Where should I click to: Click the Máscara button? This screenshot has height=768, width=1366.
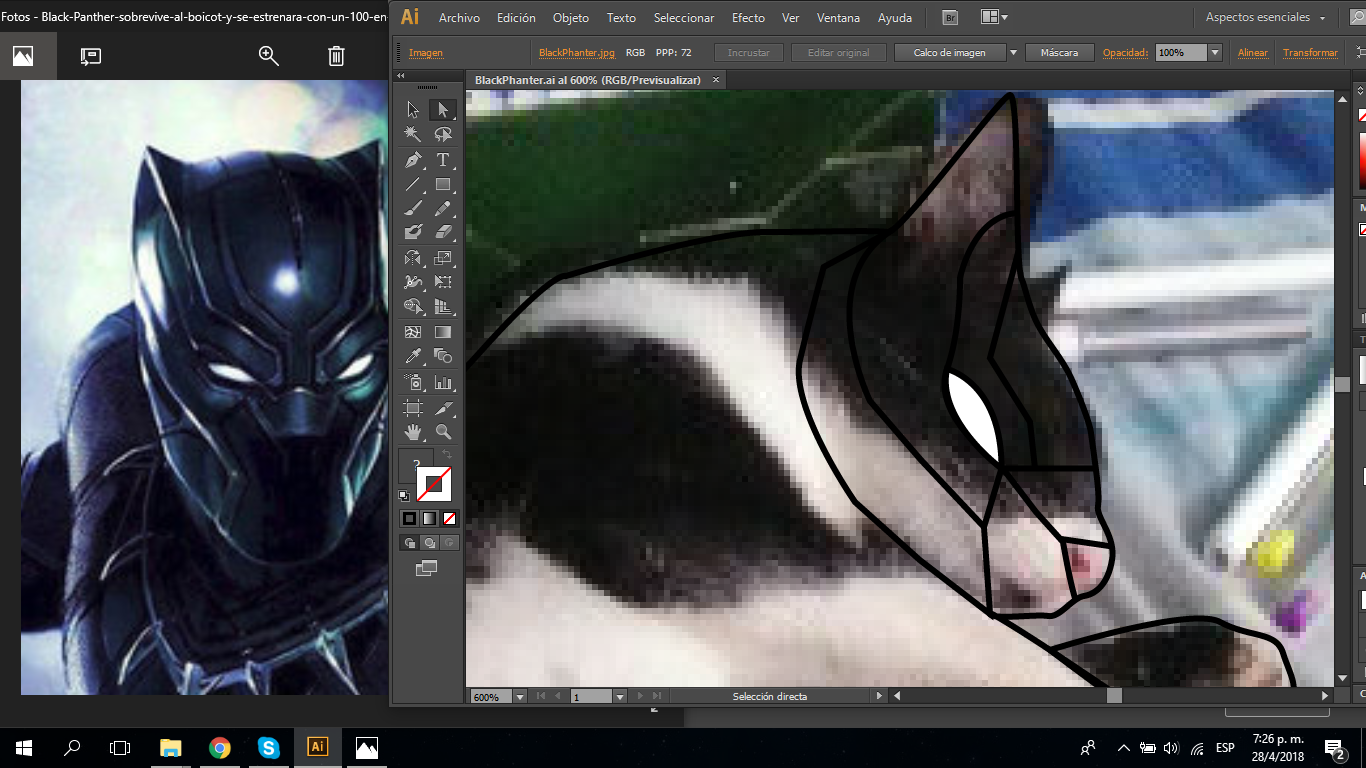1059,53
